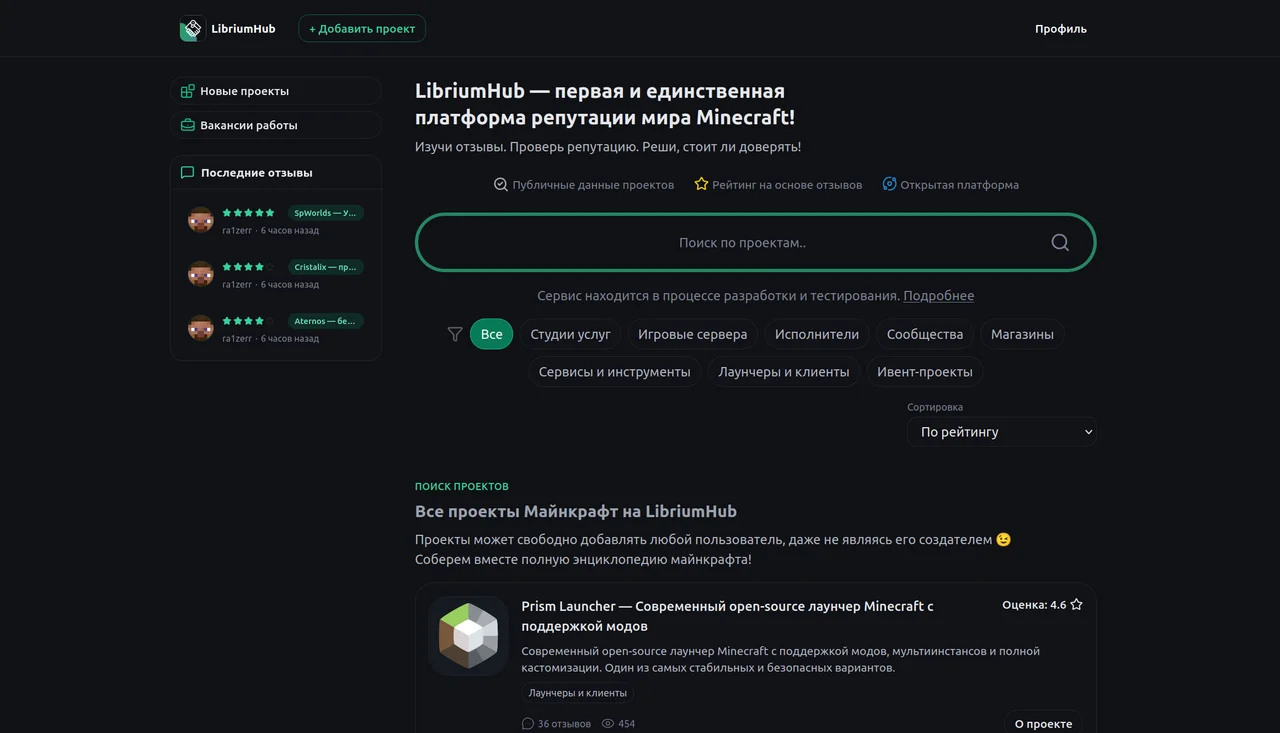Click the avatar beside the Cristalix review
The width and height of the screenshot is (1280, 733).
click(x=201, y=274)
